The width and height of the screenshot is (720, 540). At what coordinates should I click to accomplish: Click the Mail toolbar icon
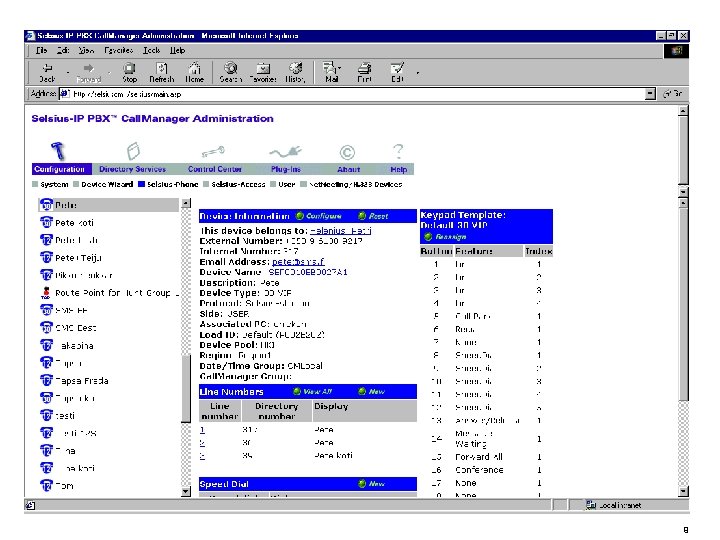click(x=331, y=73)
